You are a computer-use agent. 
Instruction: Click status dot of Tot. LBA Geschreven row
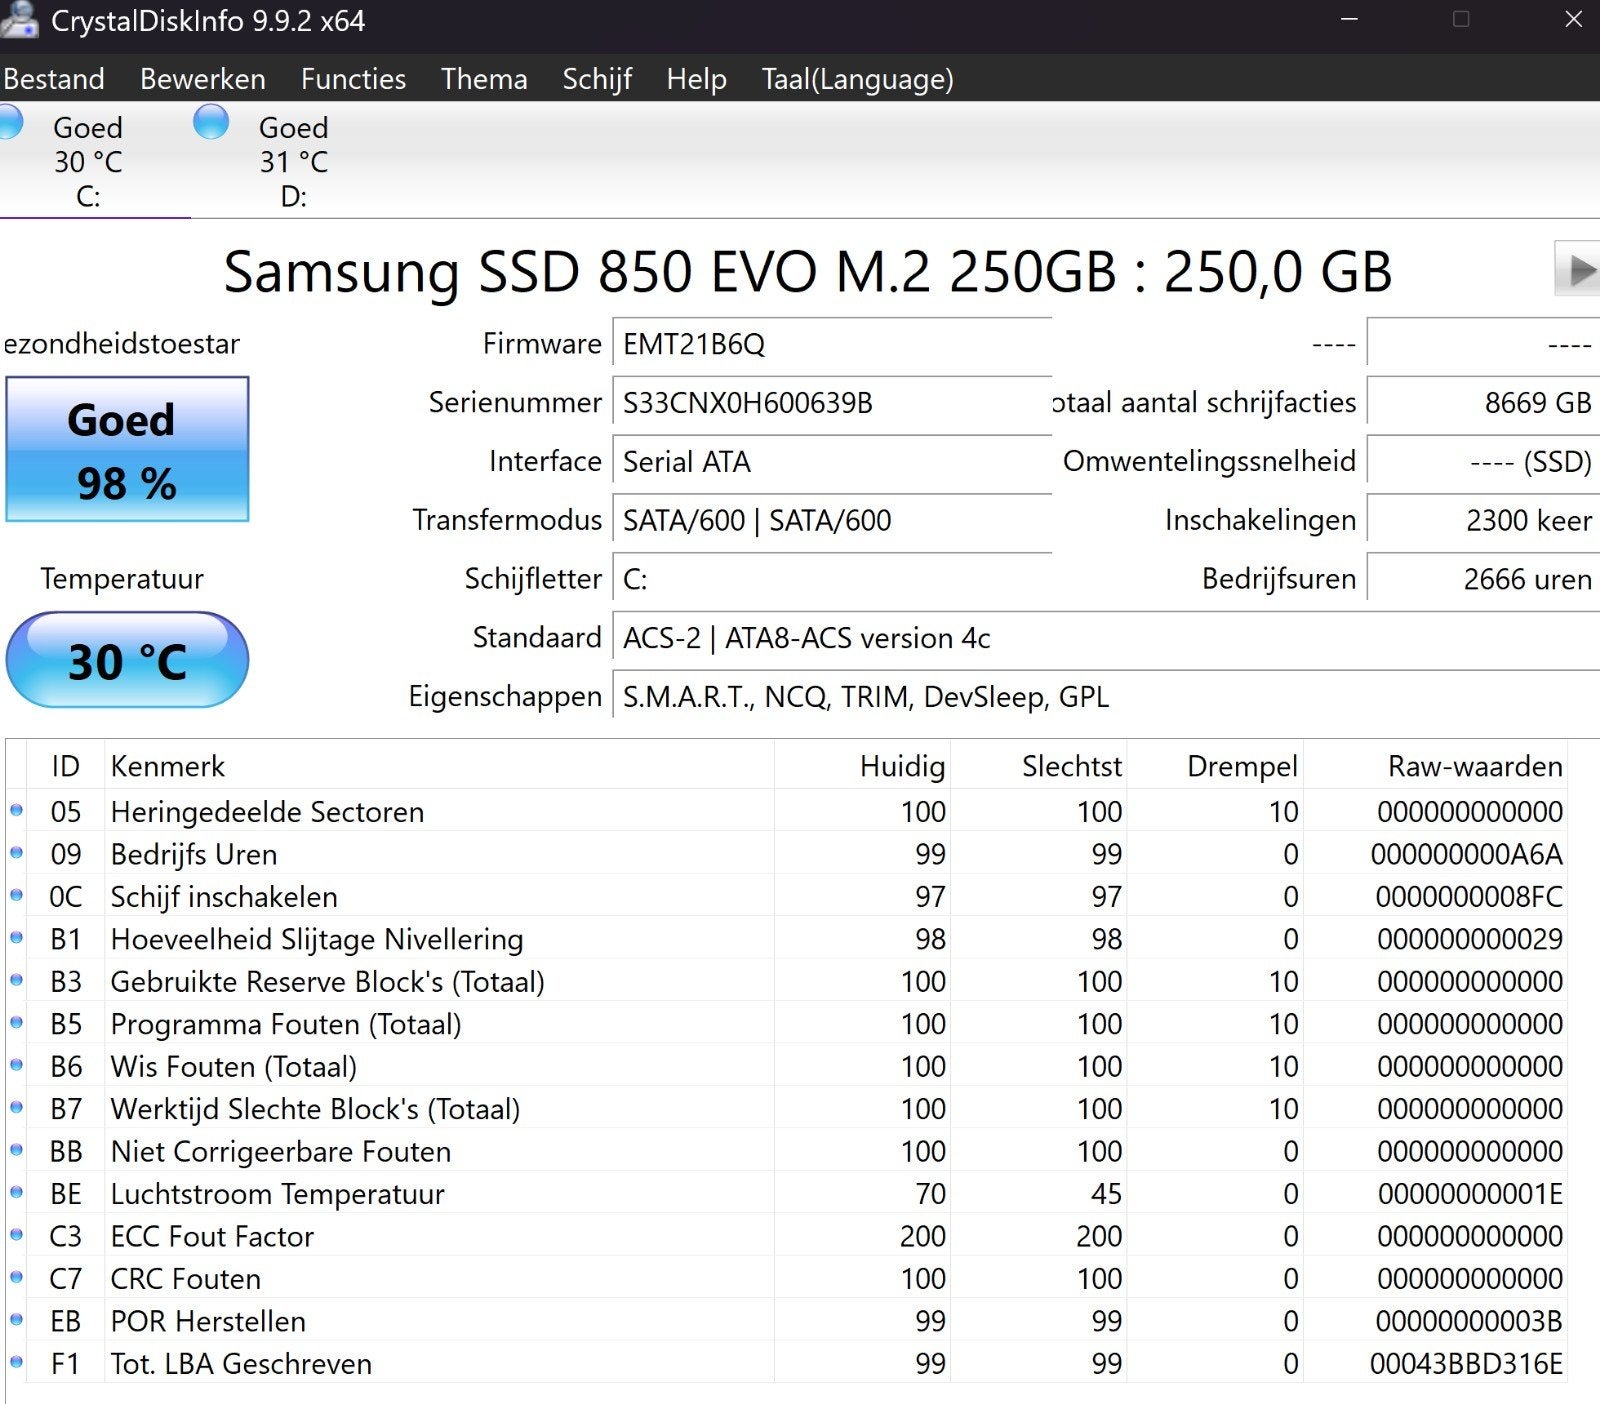16,1362
